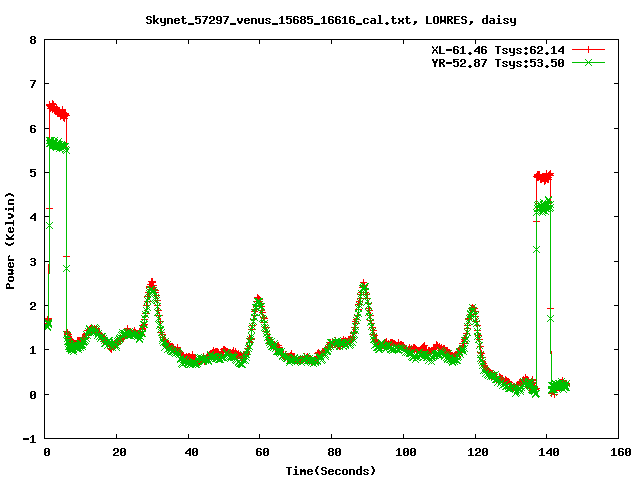Click the x-axis tick label 60

click(x=262, y=452)
